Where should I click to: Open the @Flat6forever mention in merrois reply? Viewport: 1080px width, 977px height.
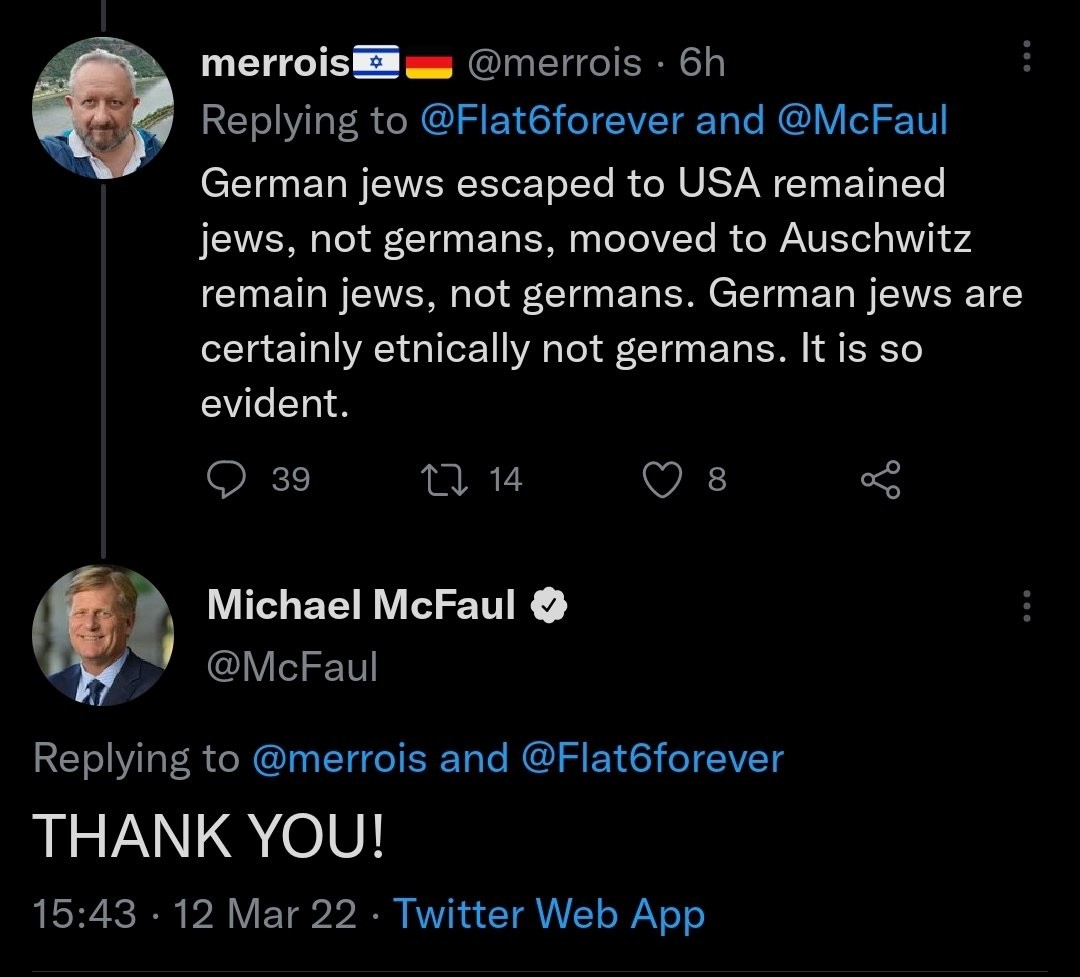[552, 121]
